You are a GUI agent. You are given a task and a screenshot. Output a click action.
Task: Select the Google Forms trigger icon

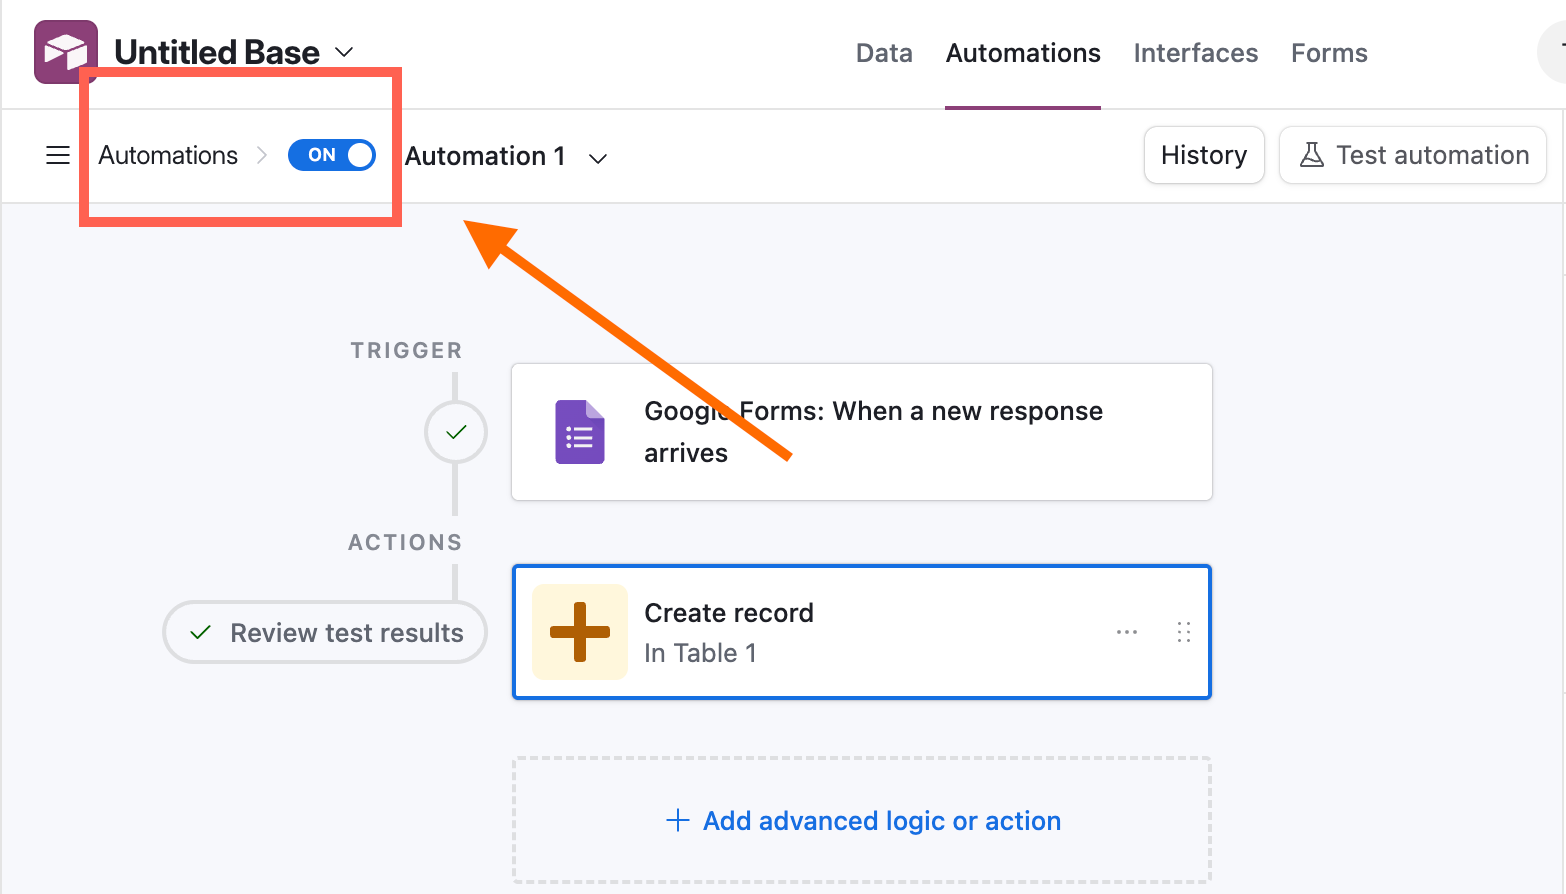pos(580,431)
